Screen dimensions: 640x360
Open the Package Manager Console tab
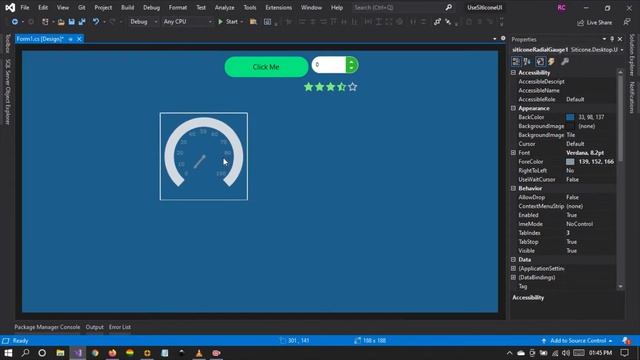[47, 327]
